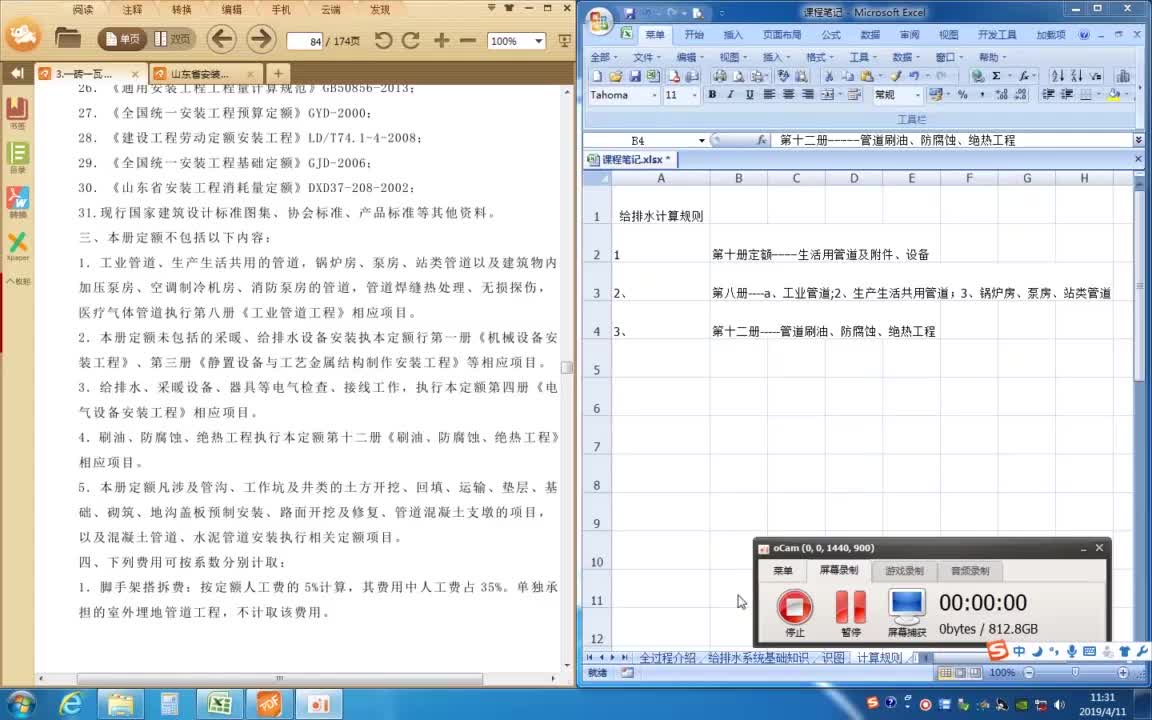Viewport: 1152px width, 720px height.
Task: Open convert-to-Word tool in PDF sidebar
Action: [x=17, y=201]
